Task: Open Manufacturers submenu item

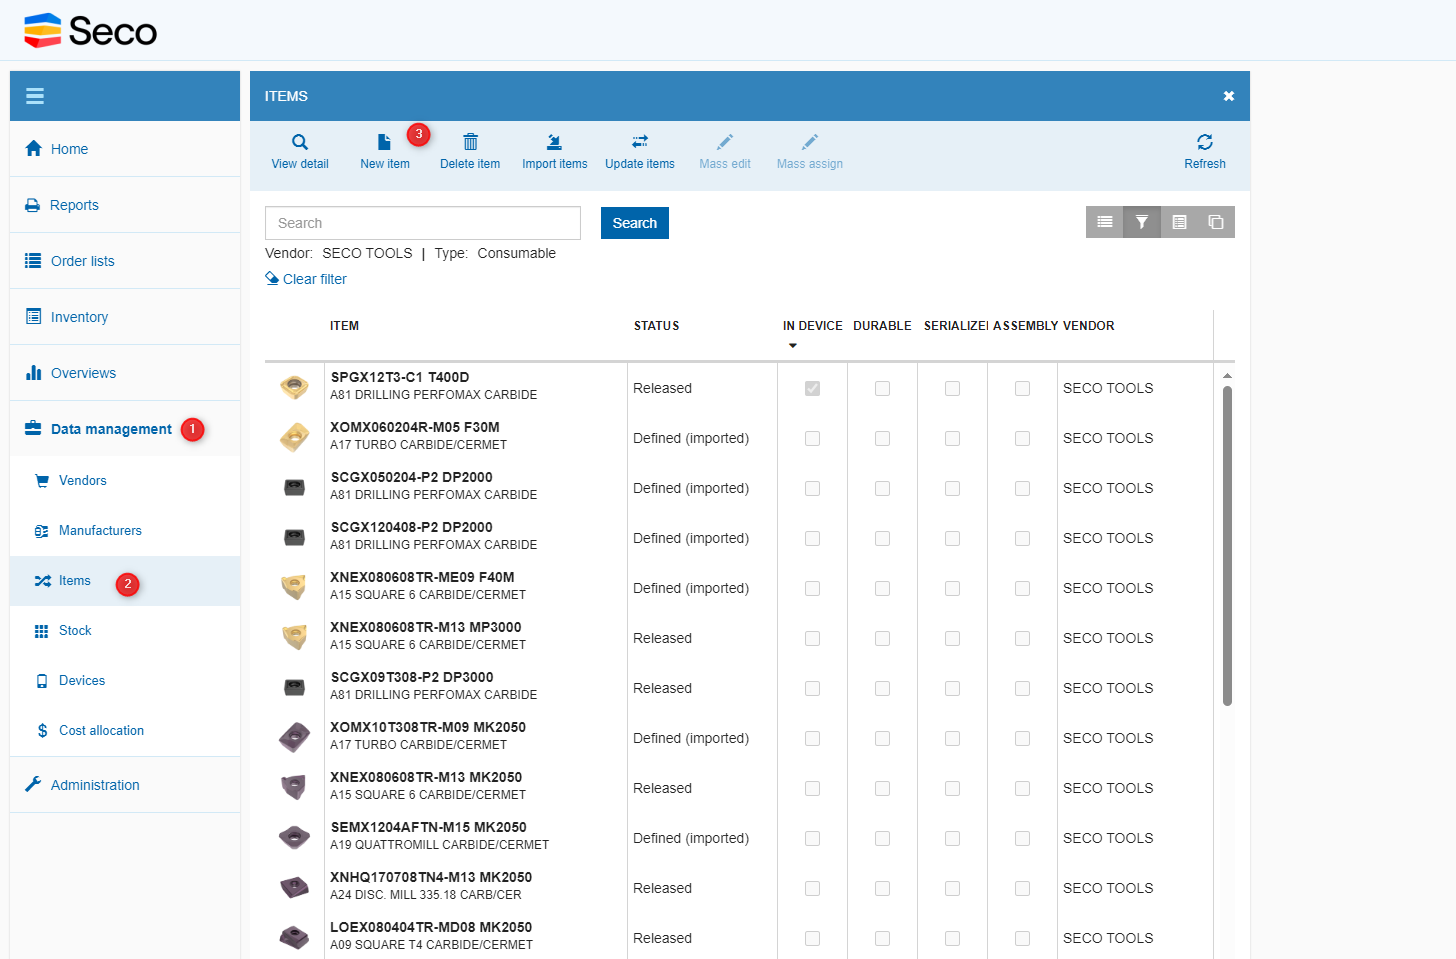Action: pyautogui.click(x=125, y=531)
